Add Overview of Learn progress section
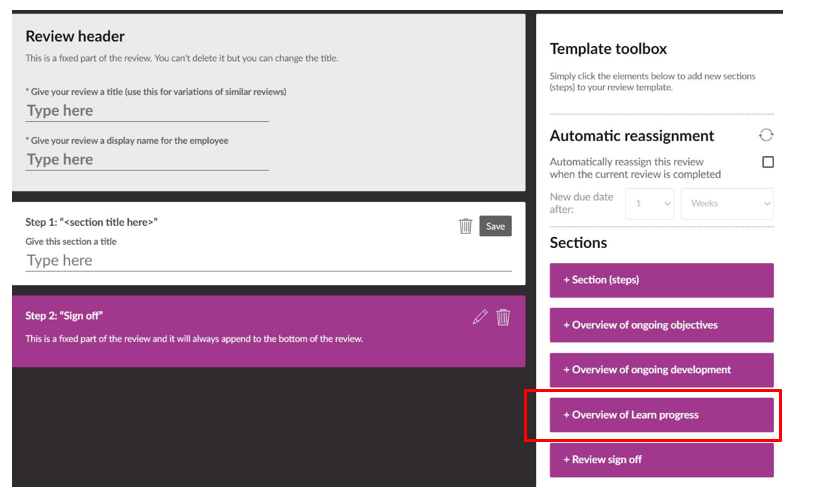Viewport: 818px width, 502px height. pyautogui.click(x=661, y=415)
